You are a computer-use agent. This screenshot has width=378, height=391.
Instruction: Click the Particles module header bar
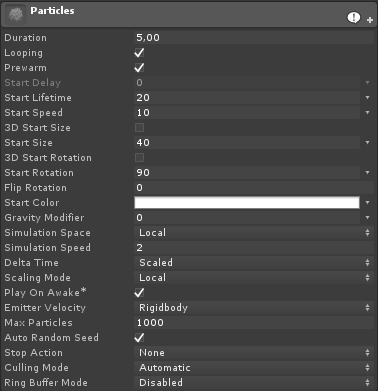click(189, 14)
